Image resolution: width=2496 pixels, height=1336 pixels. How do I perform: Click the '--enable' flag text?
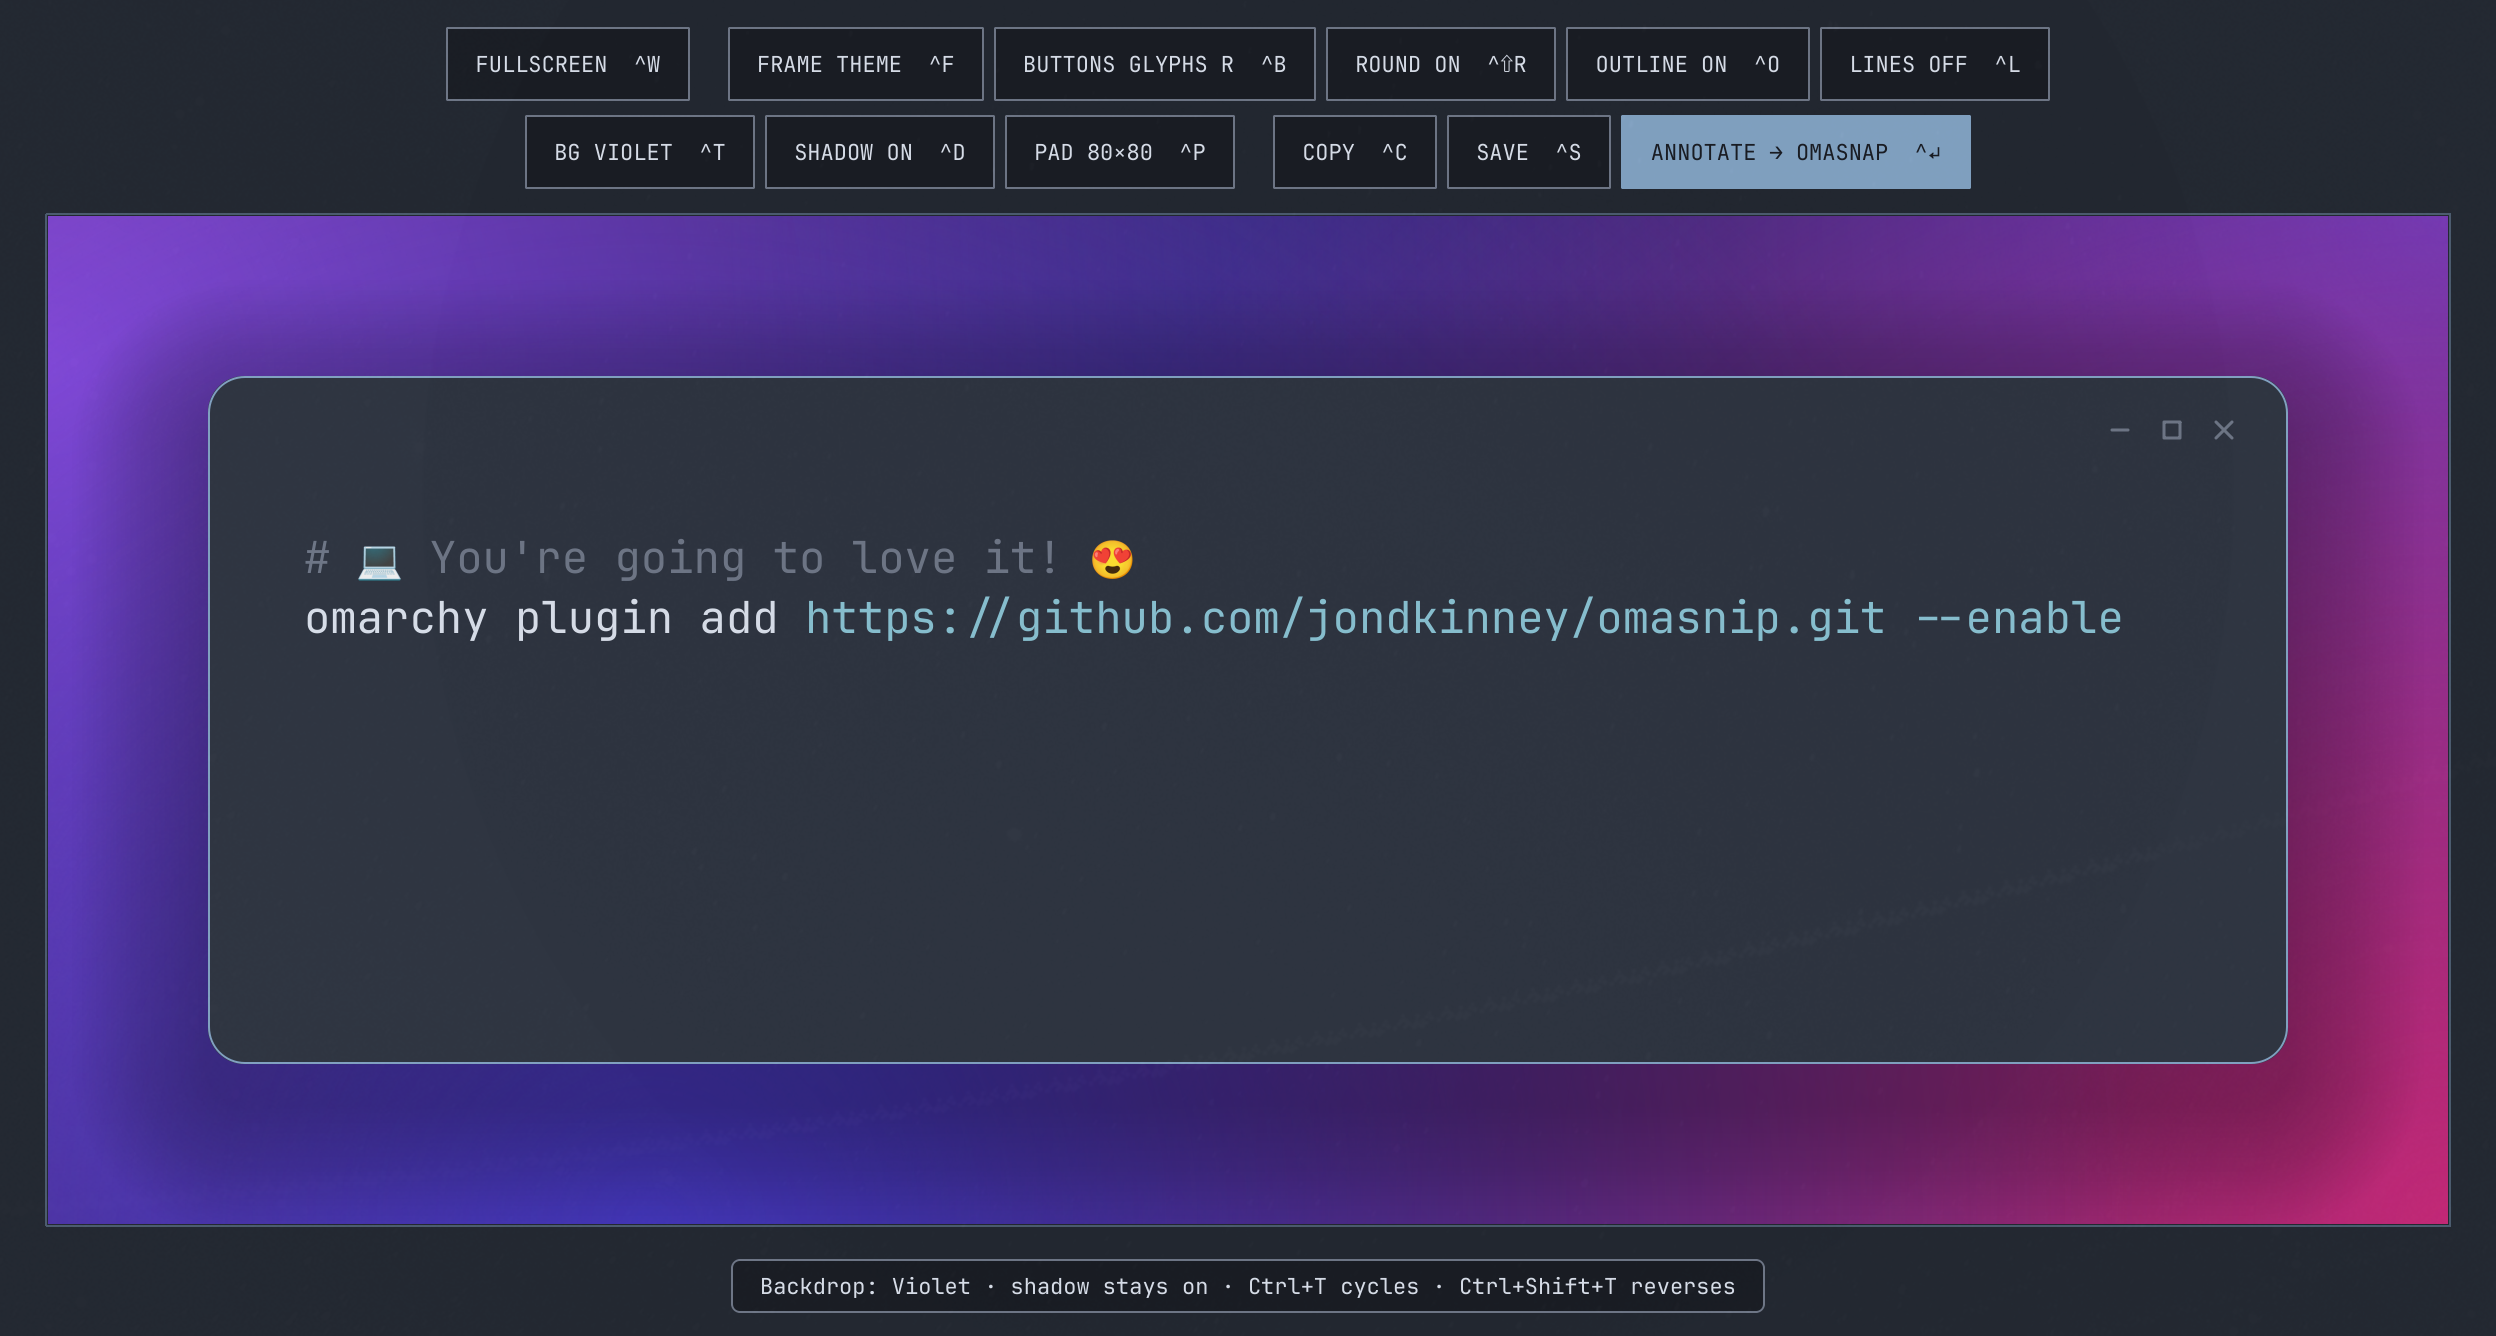[2019, 619]
